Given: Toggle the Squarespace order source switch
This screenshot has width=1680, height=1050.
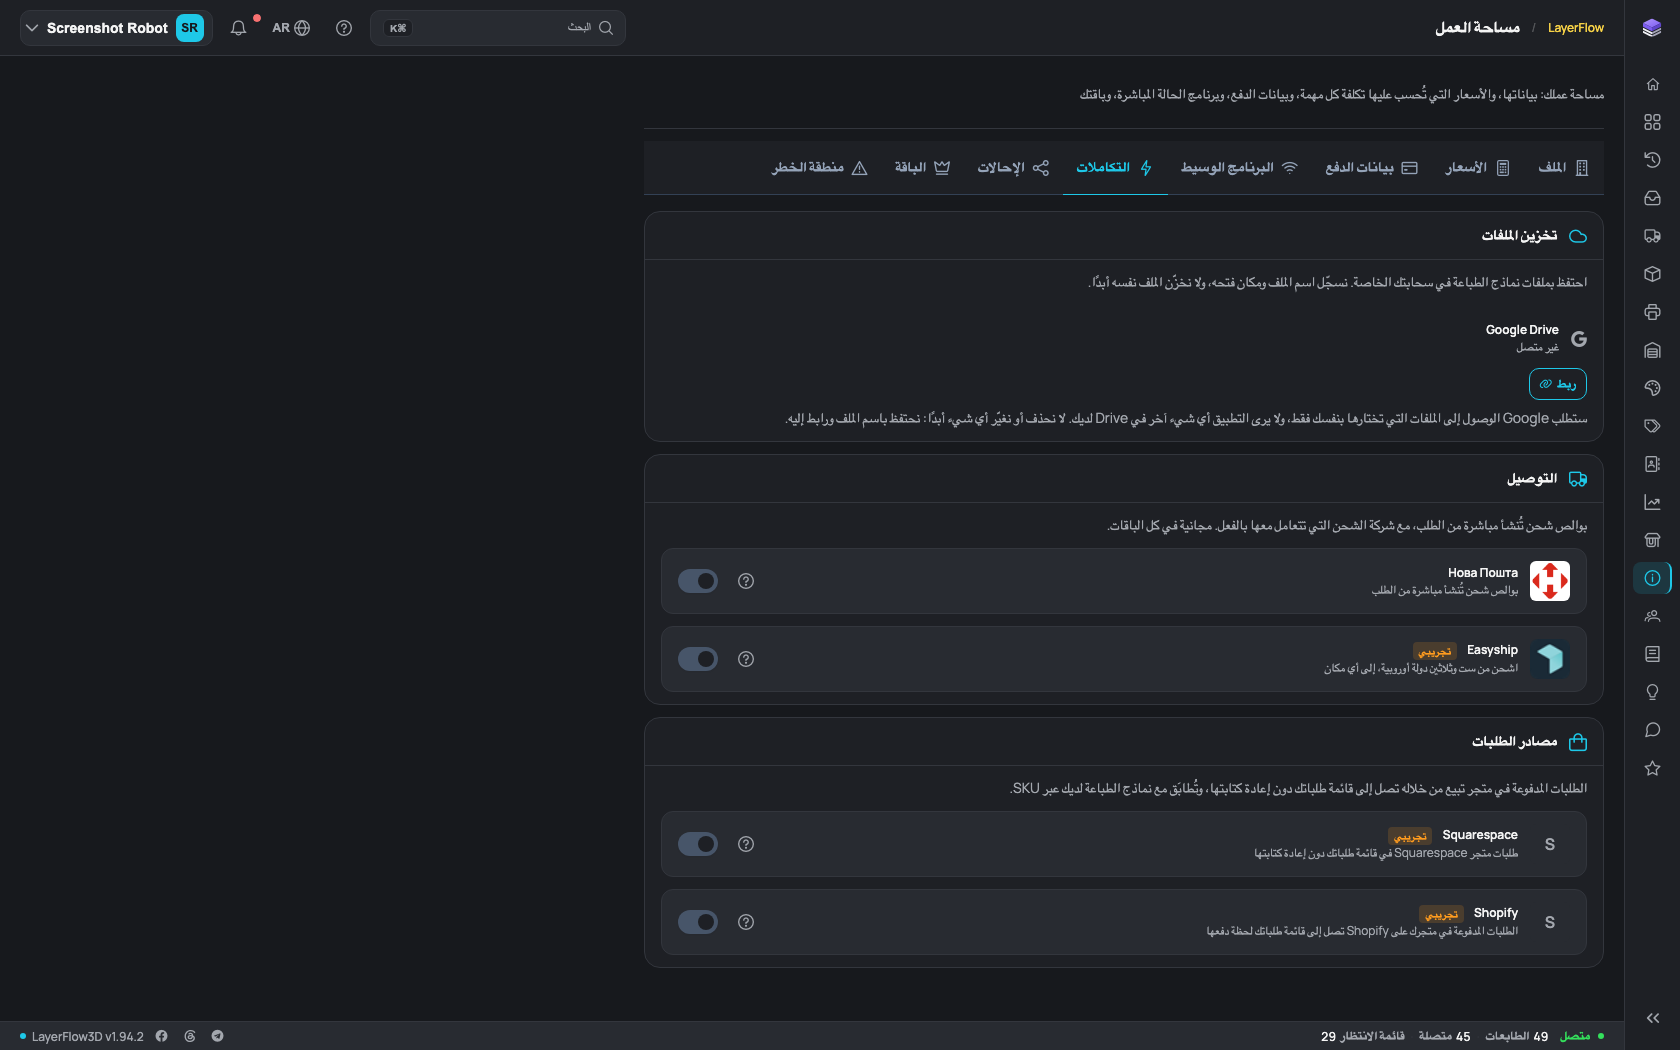Looking at the screenshot, I should [x=698, y=844].
